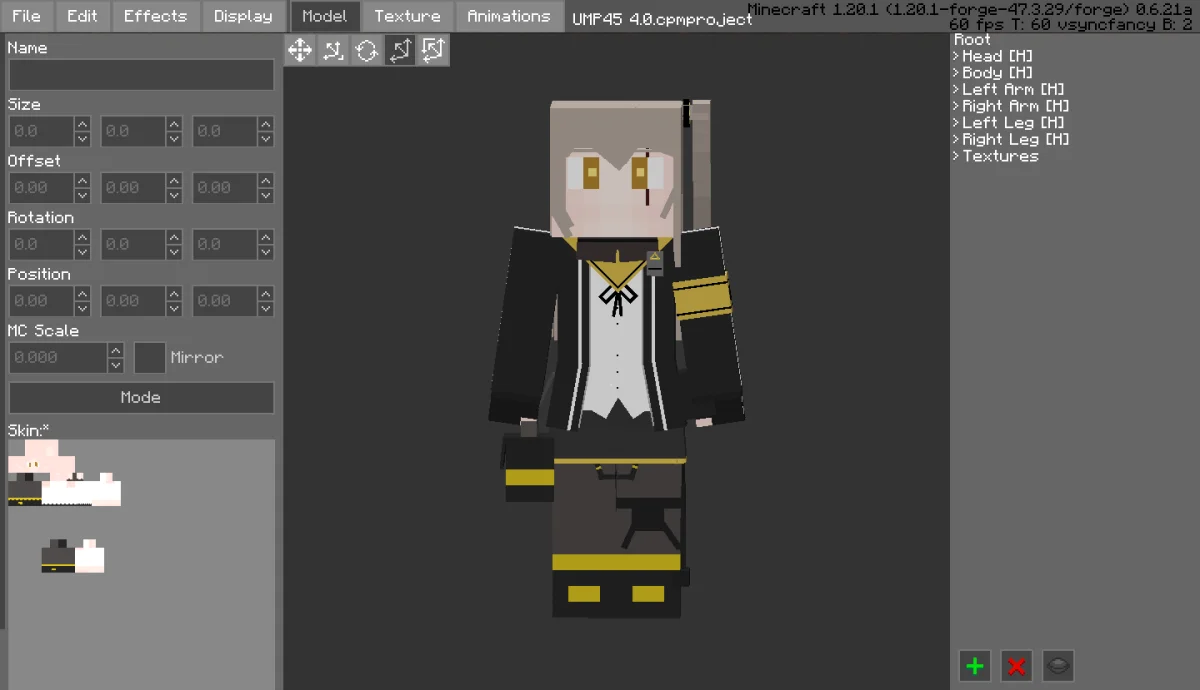Viewport: 1200px width, 690px height.
Task: Increase the third Rotation value with up arrow
Action: tap(266, 237)
